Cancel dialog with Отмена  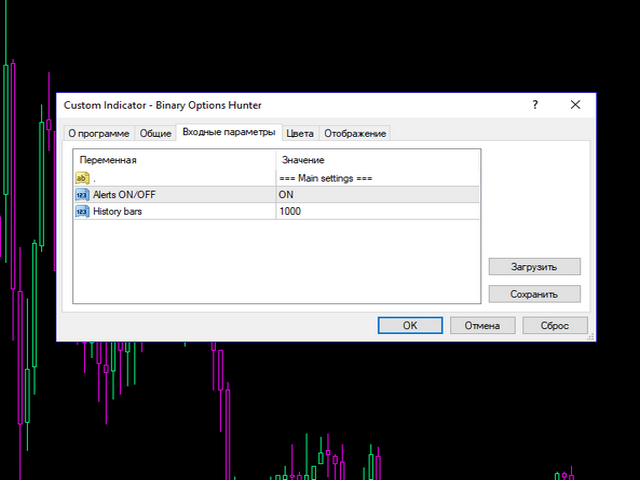[x=482, y=325]
